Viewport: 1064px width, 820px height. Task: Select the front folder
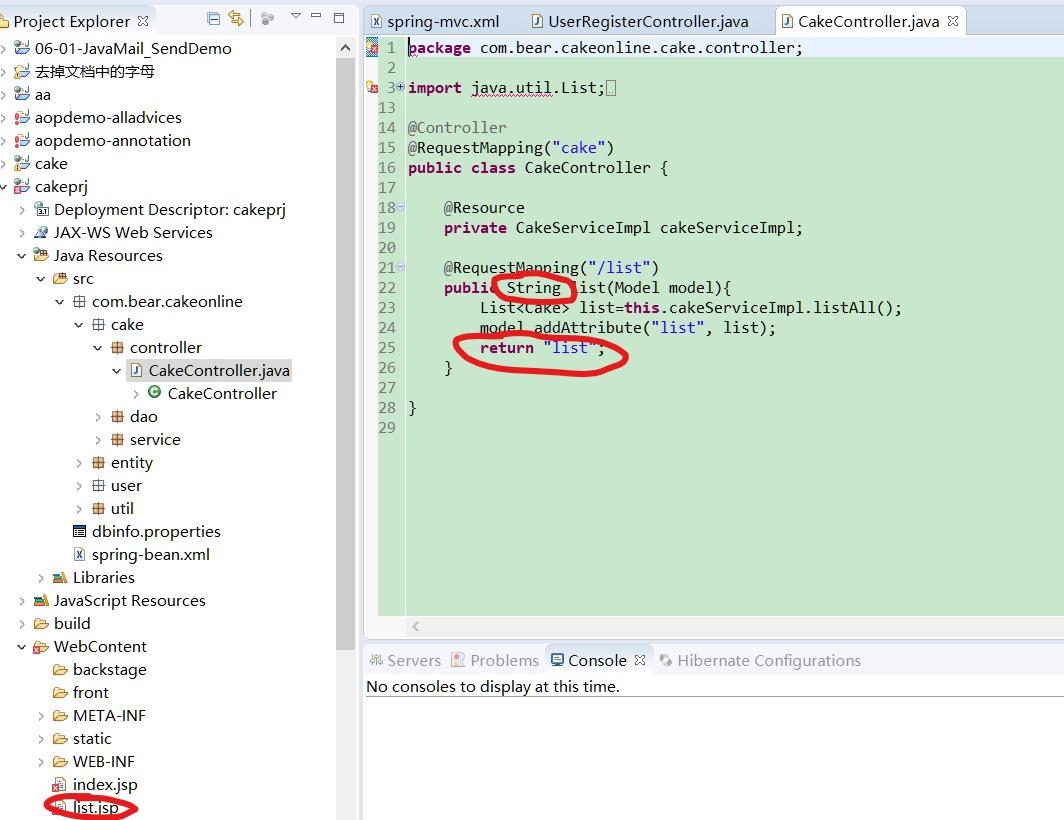[90, 693]
